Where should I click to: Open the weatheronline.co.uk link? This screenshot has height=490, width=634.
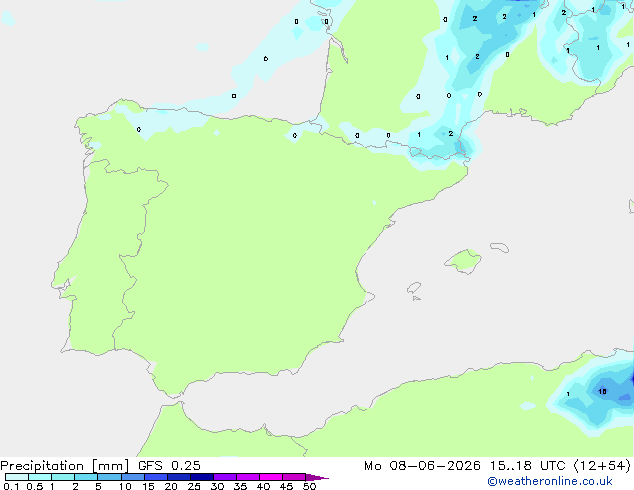click(x=550, y=481)
